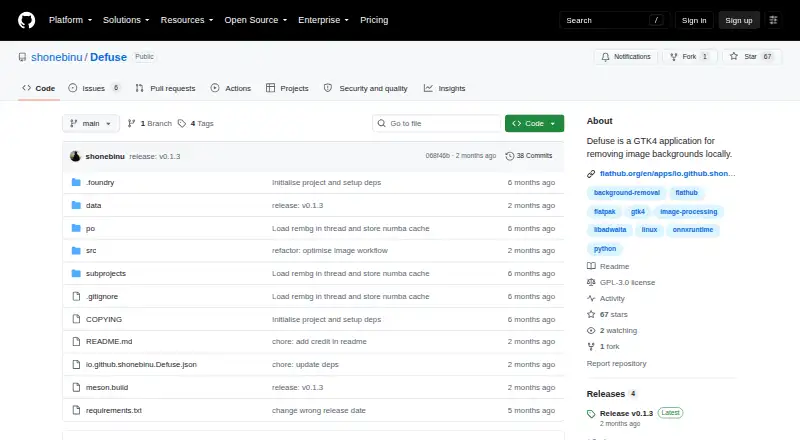Open the Readme link in About
800x440 pixels.
[608, 266]
